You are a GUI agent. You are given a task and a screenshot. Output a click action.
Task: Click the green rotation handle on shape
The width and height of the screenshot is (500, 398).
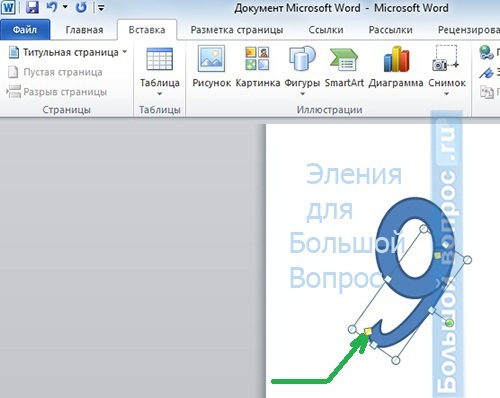(449, 322)
